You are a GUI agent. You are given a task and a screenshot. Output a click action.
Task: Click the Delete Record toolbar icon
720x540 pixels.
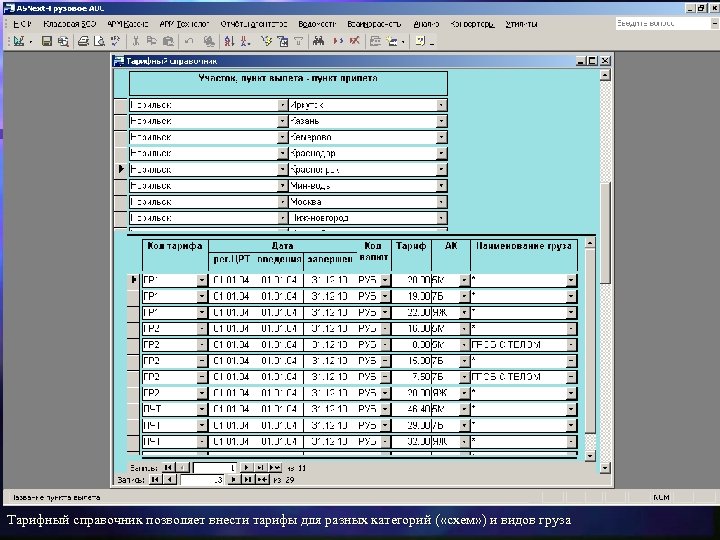click(x=354, y=41)
